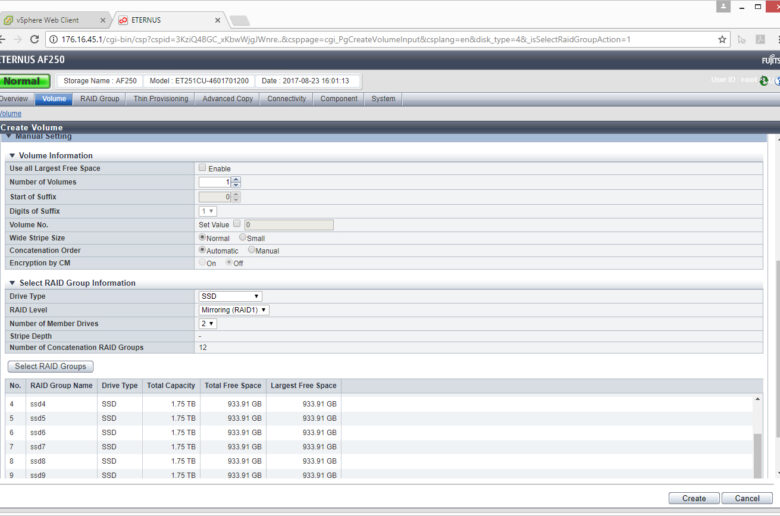
Task: Go to the Connectivity tab
Action: (287, 99)
